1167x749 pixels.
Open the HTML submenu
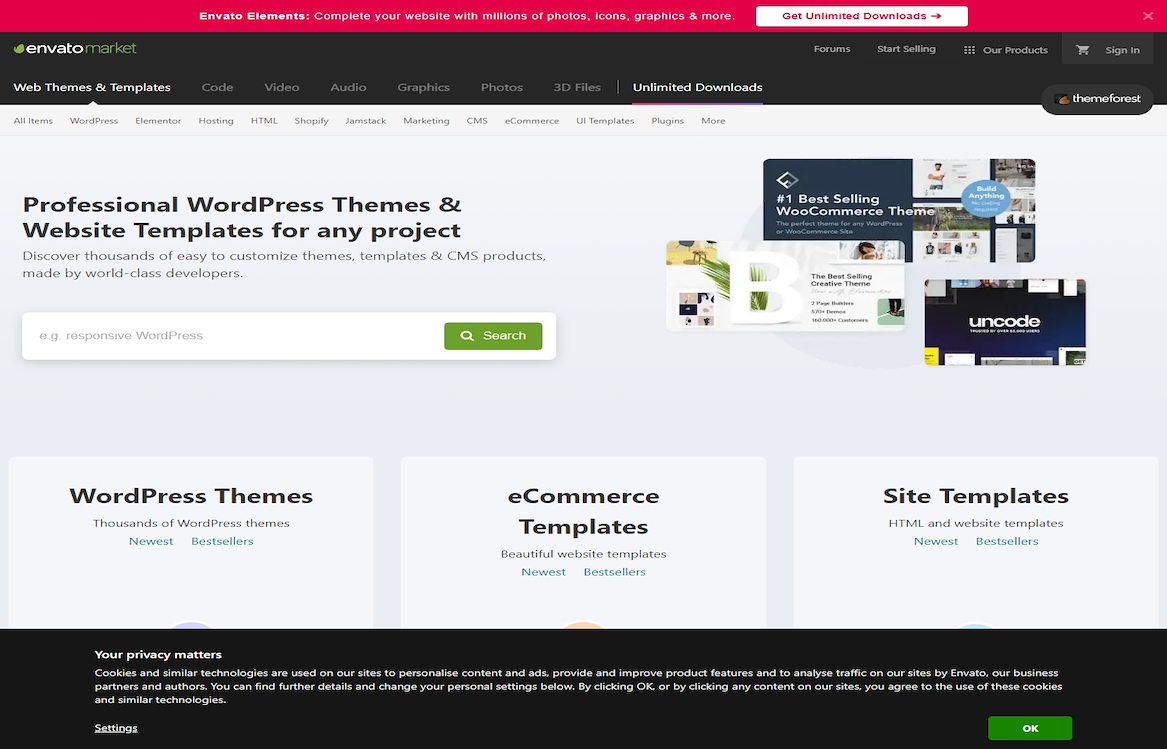[263, 121]
